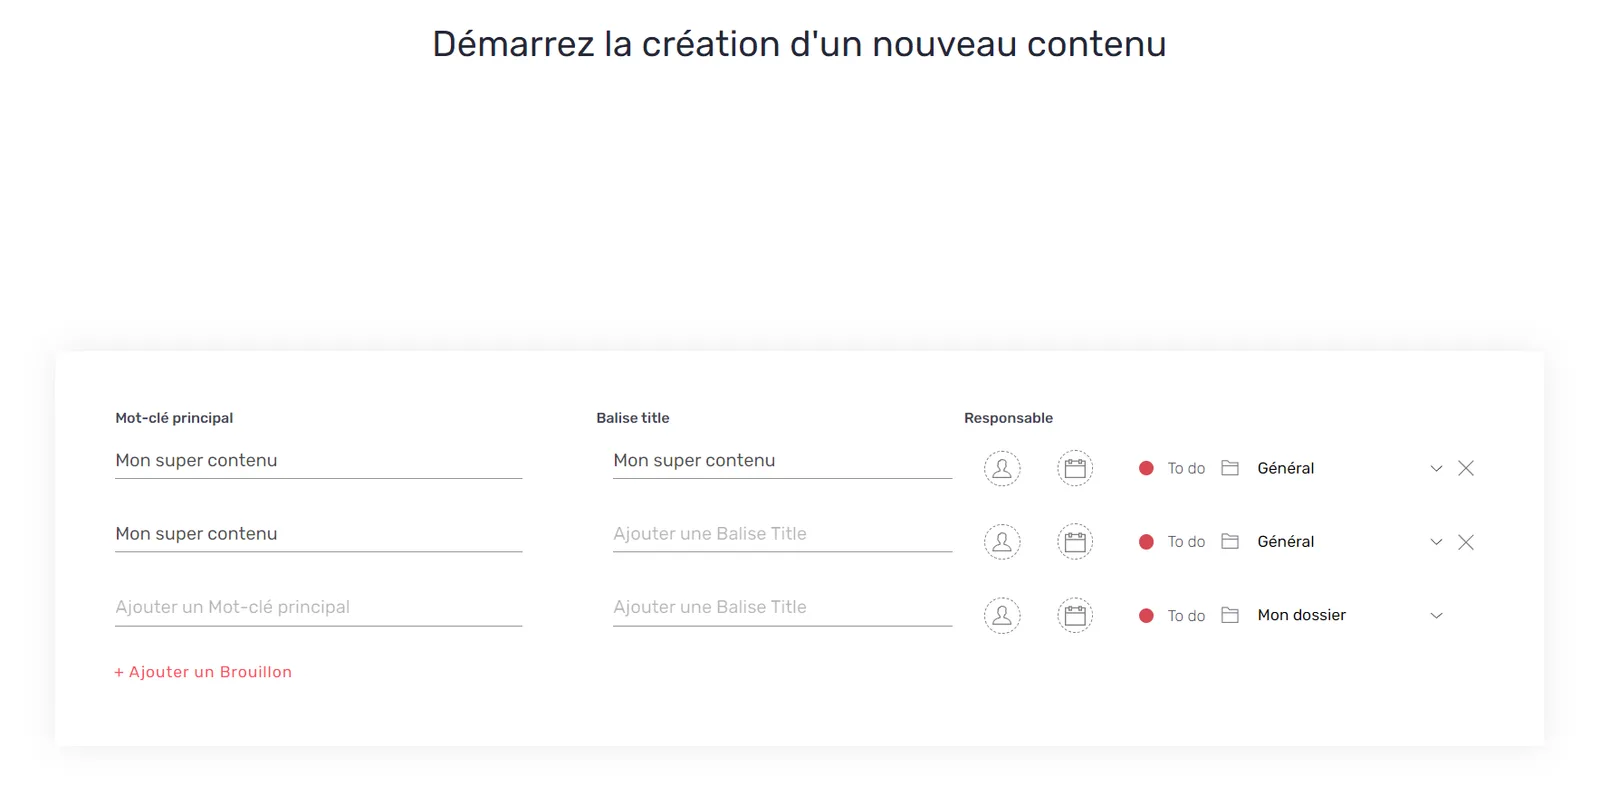Open the calendar icon in the second draft row
The image size is (1600, 794).
[1075, 542]
